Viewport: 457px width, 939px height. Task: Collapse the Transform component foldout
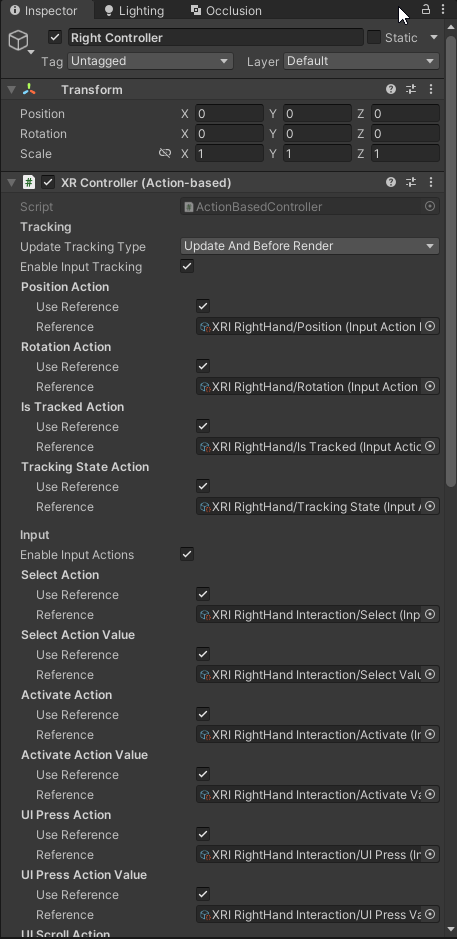pyautogui.click(x=11, y=90)
